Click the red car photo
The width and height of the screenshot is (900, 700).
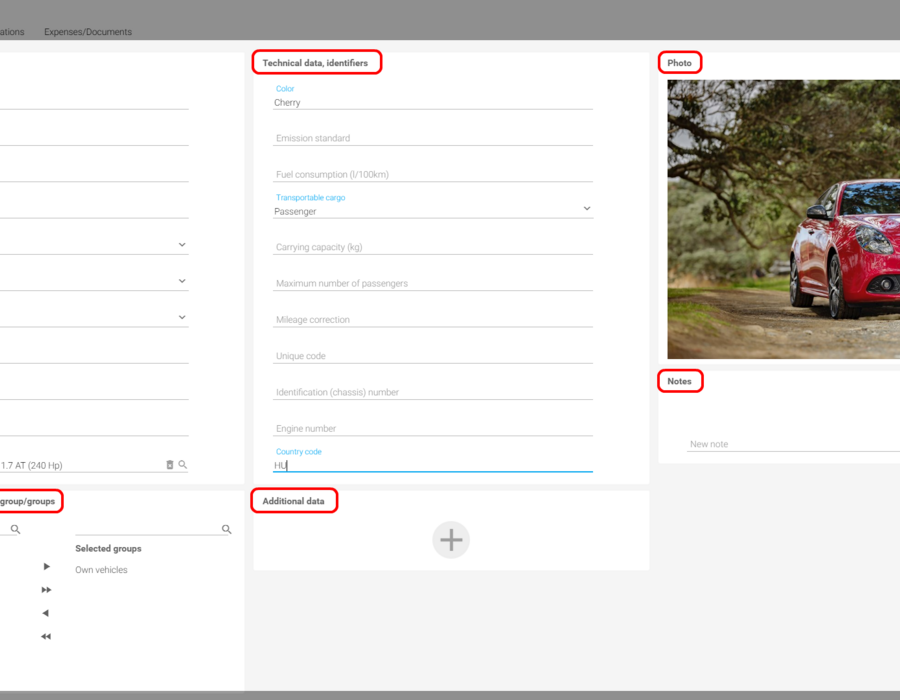pyautogui.click(x=783, y=219)
